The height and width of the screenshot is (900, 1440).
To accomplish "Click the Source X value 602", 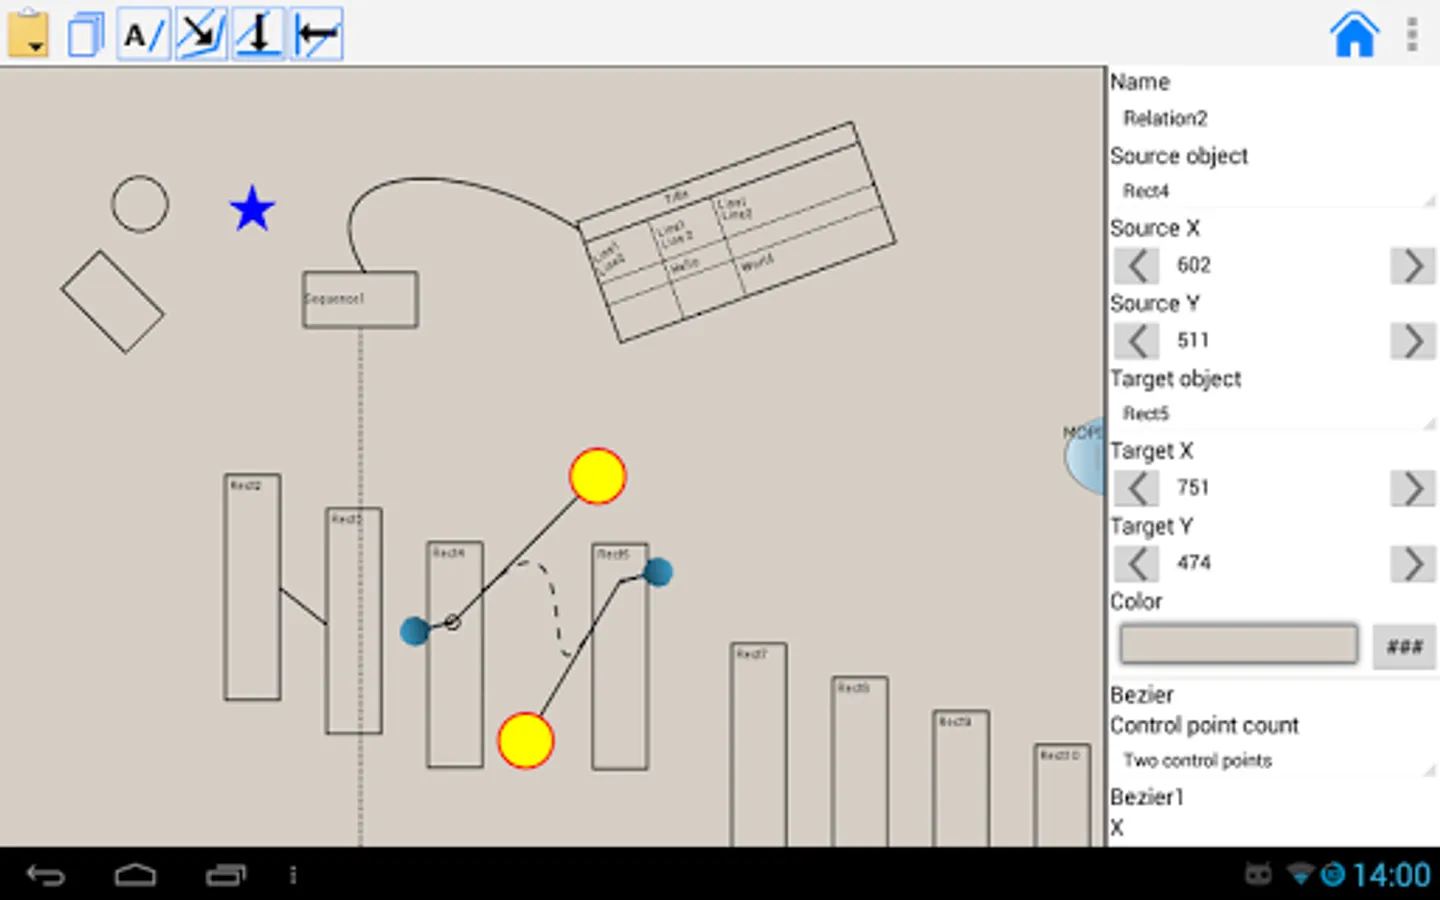I will [1194, 265].
